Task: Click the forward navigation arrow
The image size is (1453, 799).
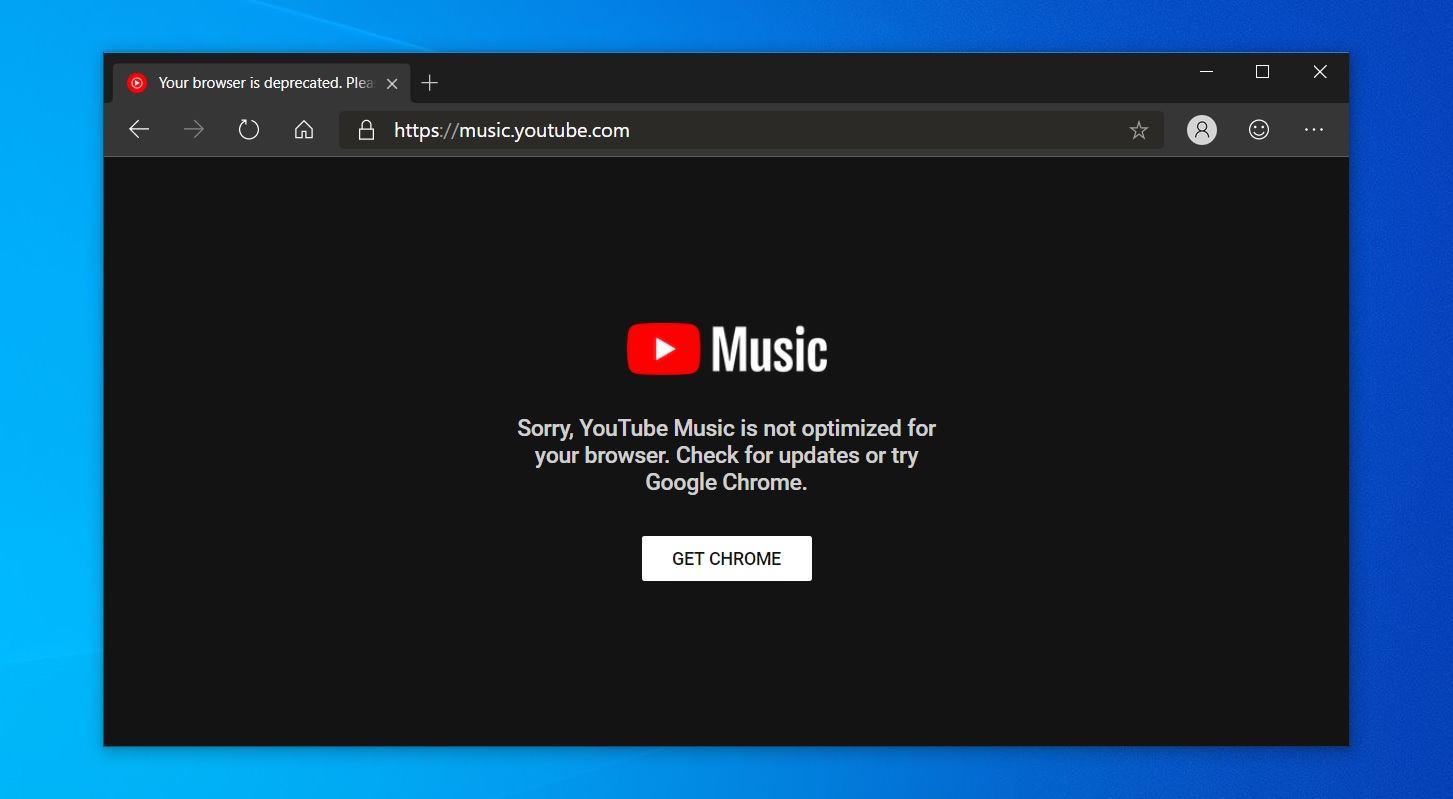Action: tap(194, 130)
